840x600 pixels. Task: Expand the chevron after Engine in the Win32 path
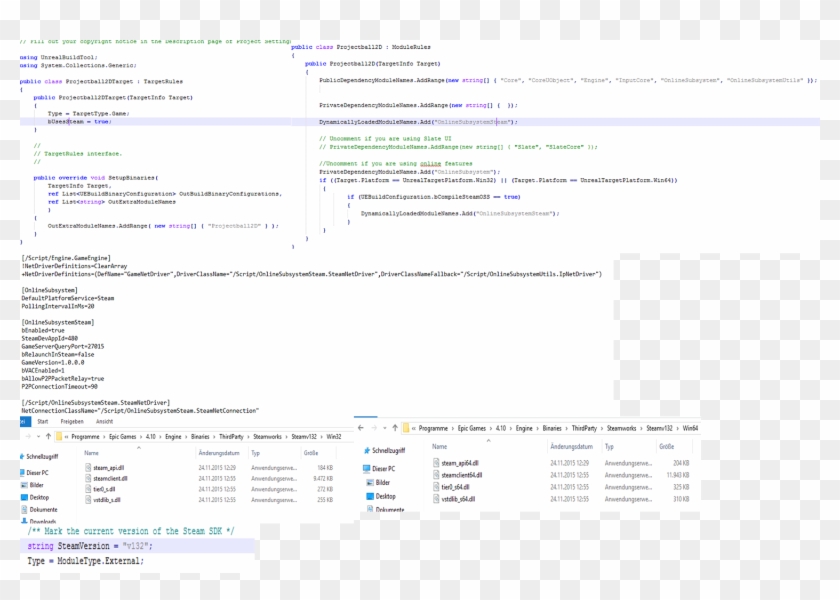182,437
